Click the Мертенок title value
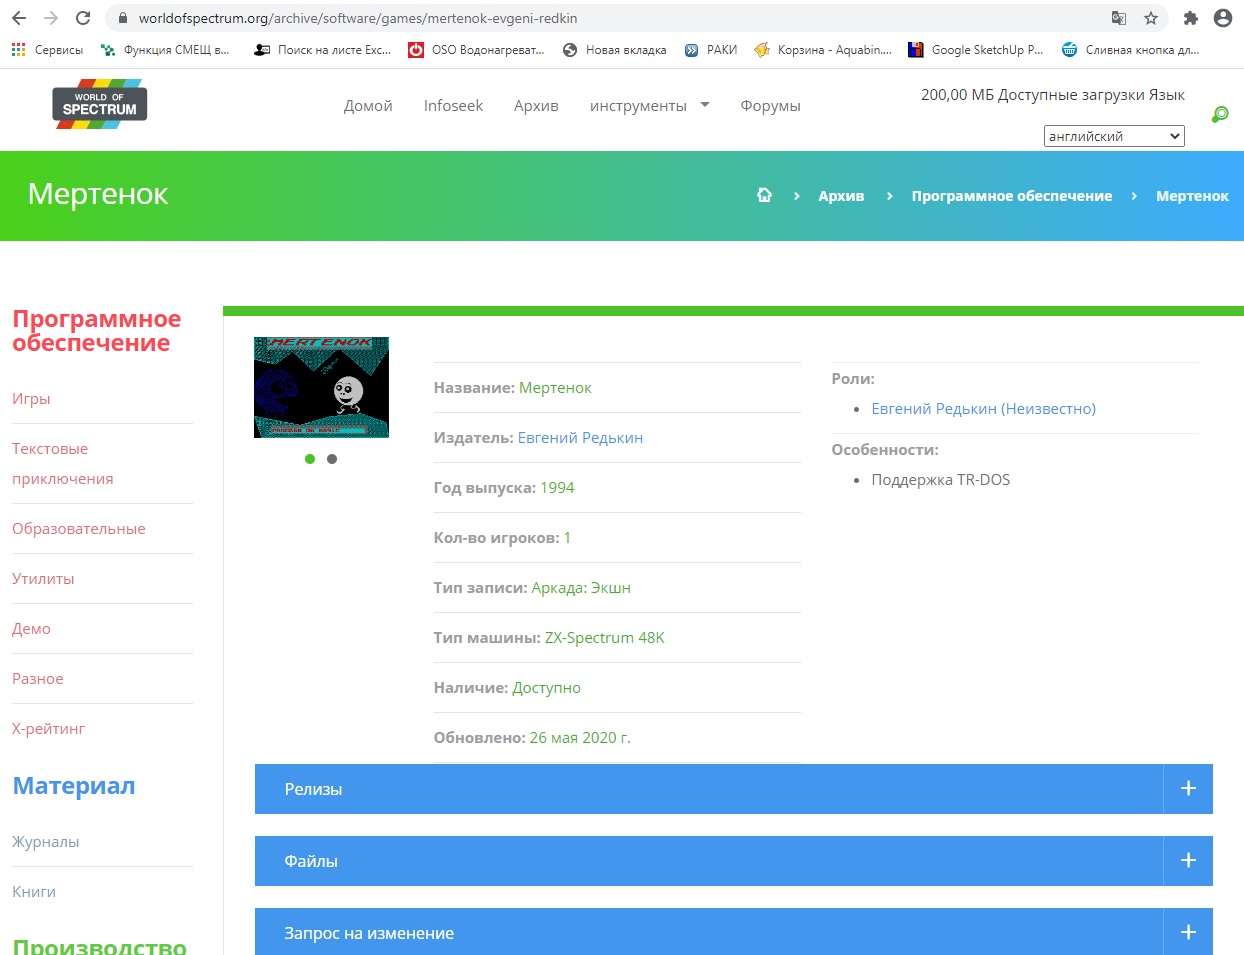 [x=555, y=387]
